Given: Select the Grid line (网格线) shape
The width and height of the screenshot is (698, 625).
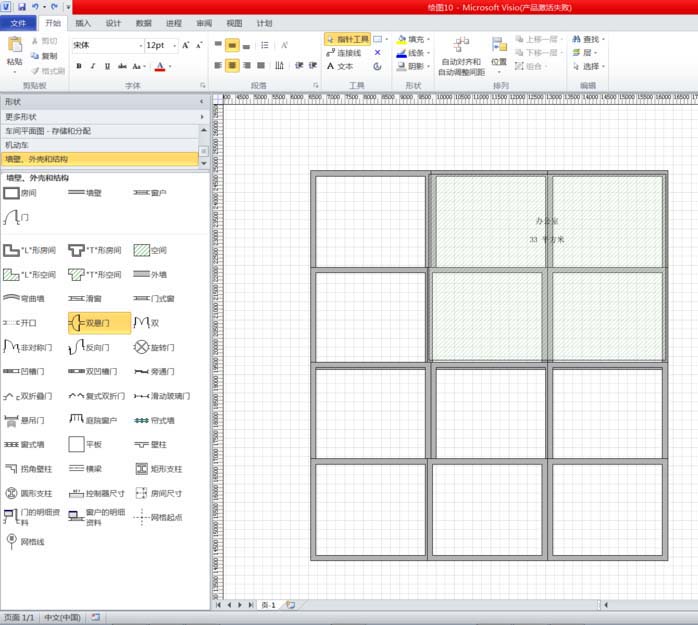Looking at the screenshot, I should coord(24,541).
